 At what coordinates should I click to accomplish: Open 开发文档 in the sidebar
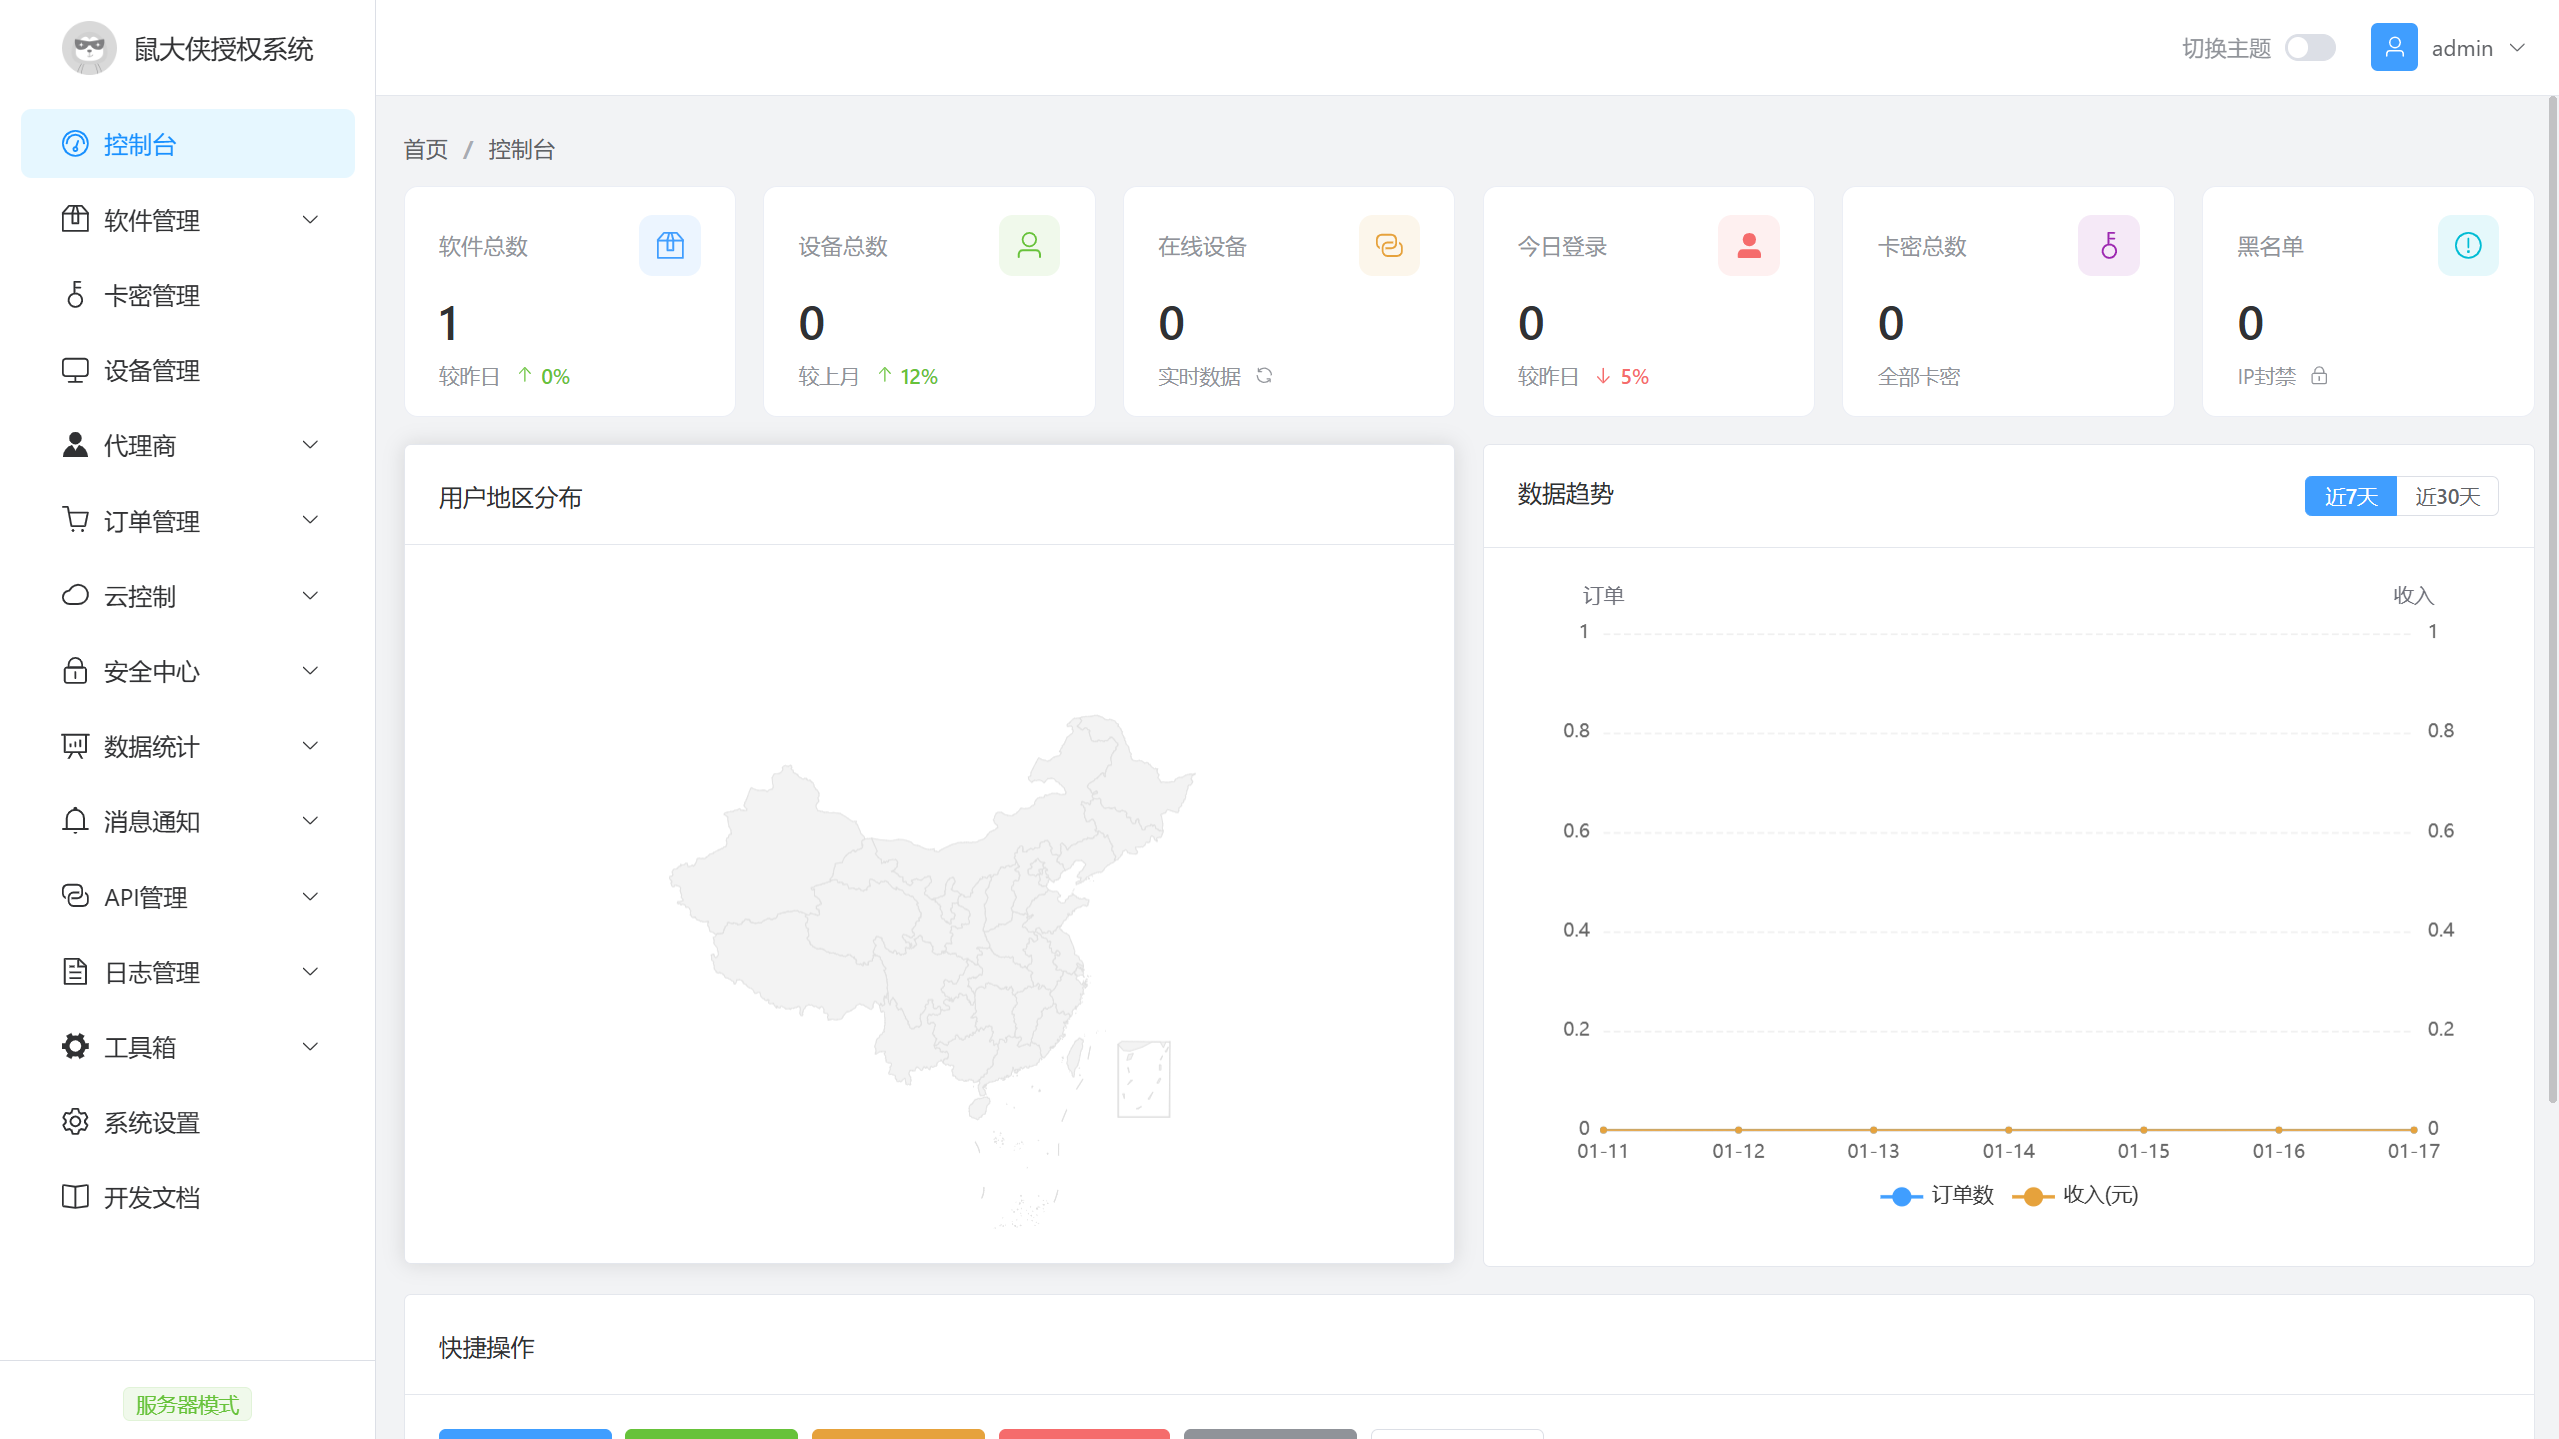point(151,1196)
